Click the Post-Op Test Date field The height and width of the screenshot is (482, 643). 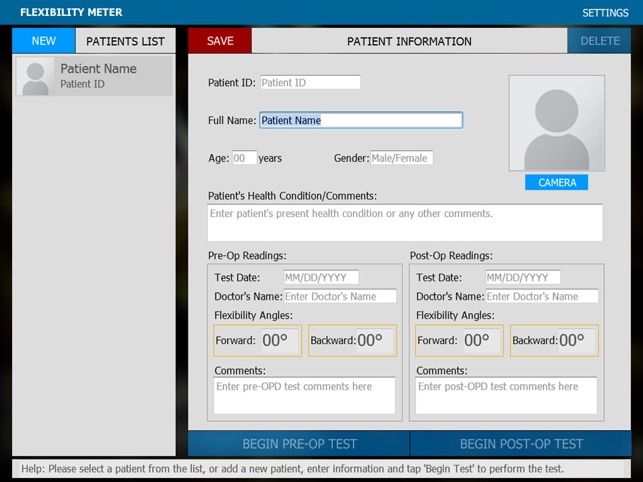point(523,277)
